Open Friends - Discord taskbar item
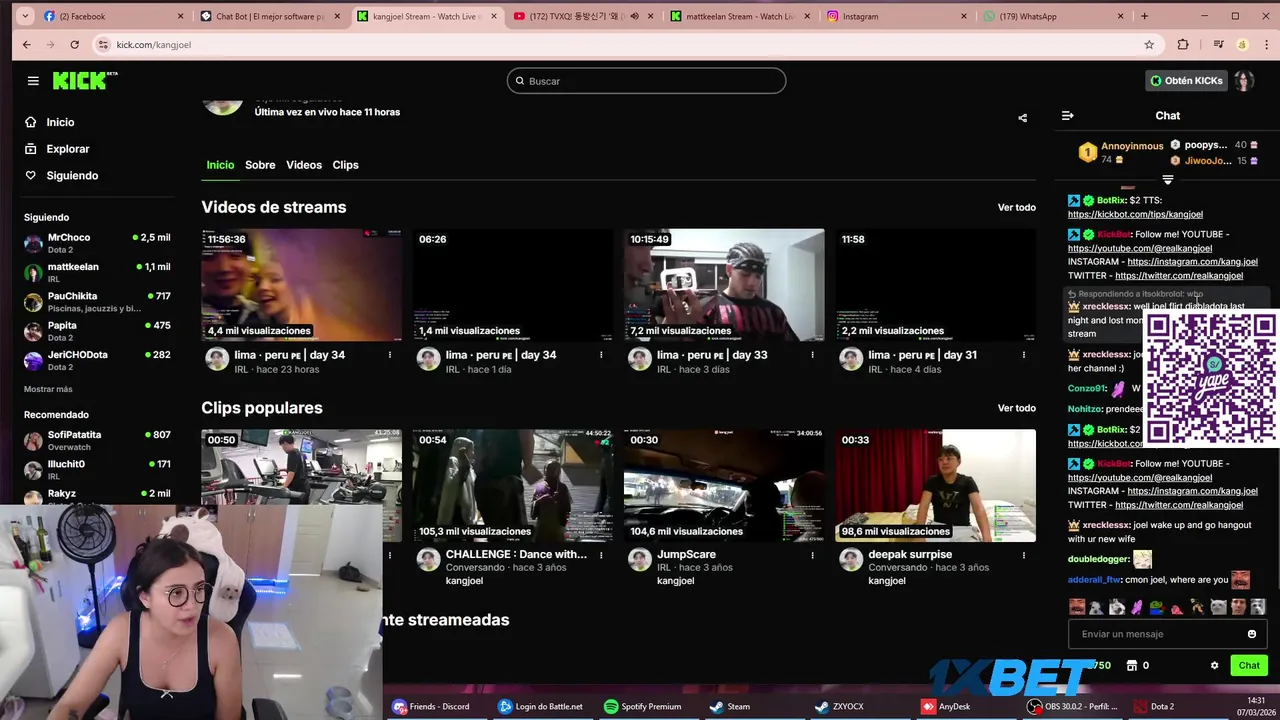 tap(431, 706)
